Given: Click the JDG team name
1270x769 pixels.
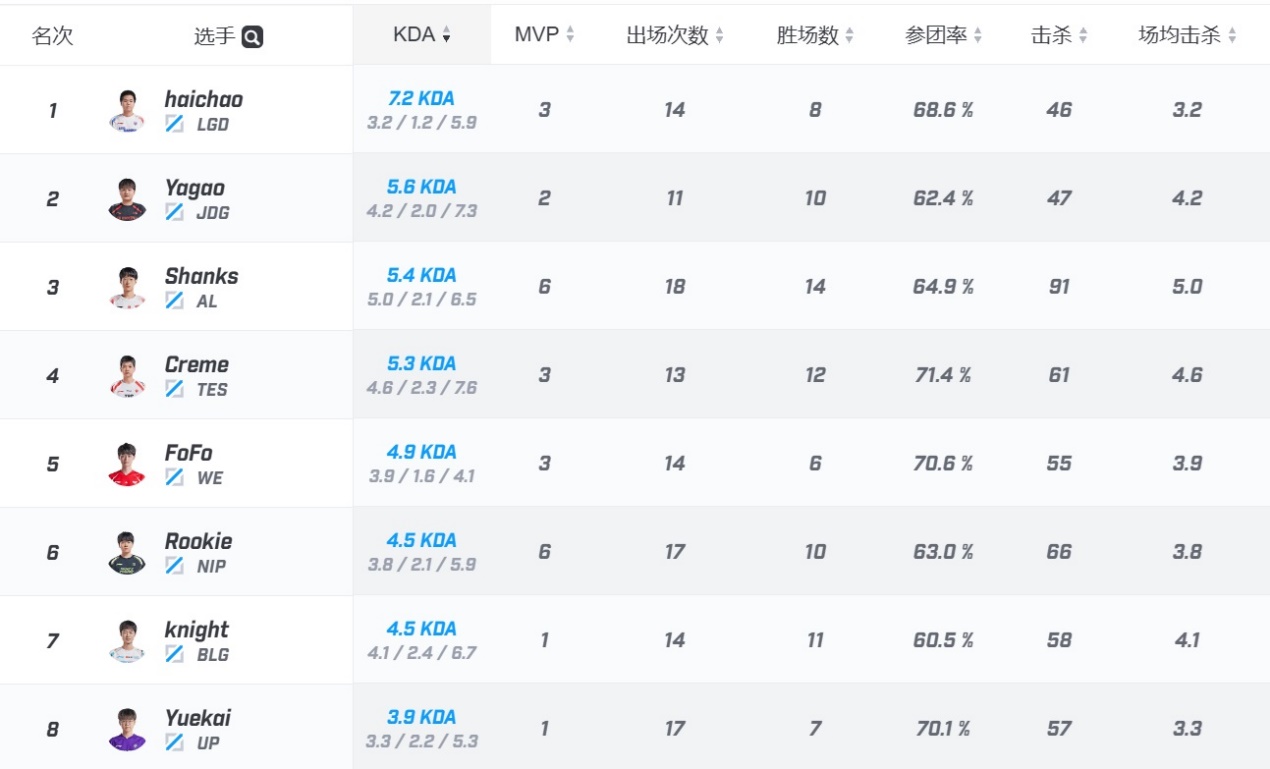Looking at the screenshot, I should tap(213, 213).
